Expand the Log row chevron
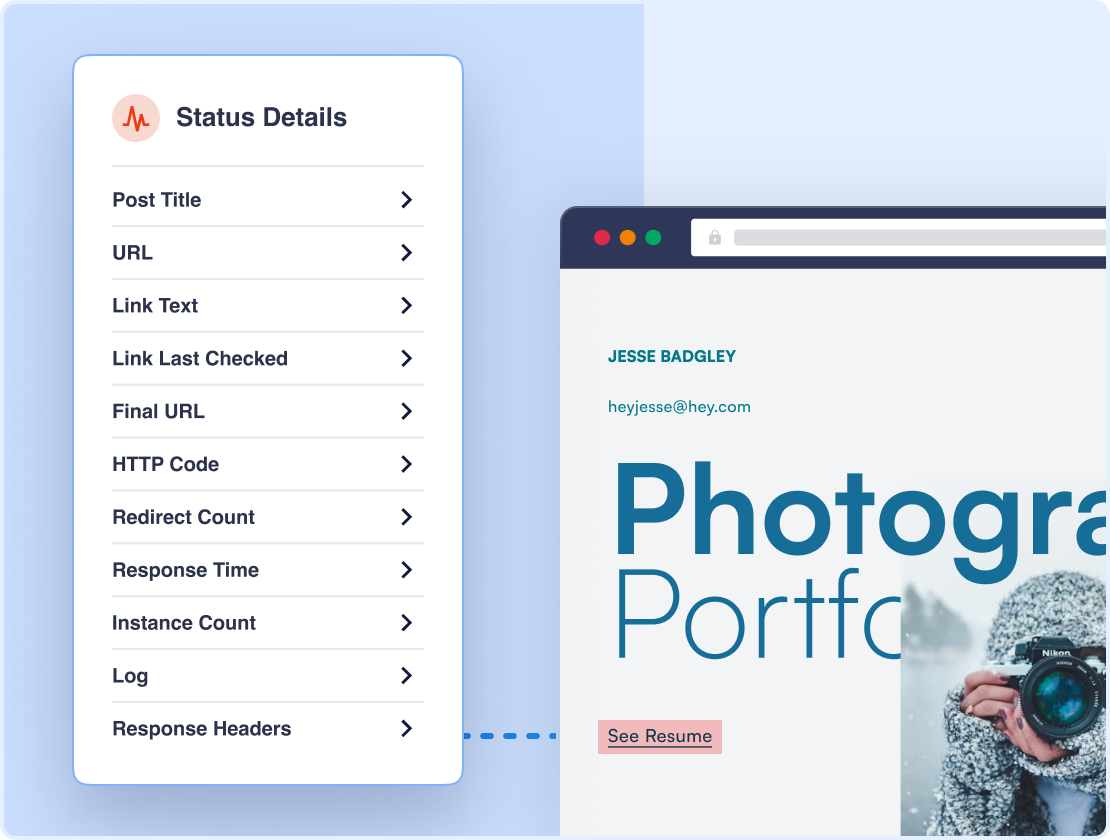This screenshot has width=1110, height=840. [x=406, y=676]
